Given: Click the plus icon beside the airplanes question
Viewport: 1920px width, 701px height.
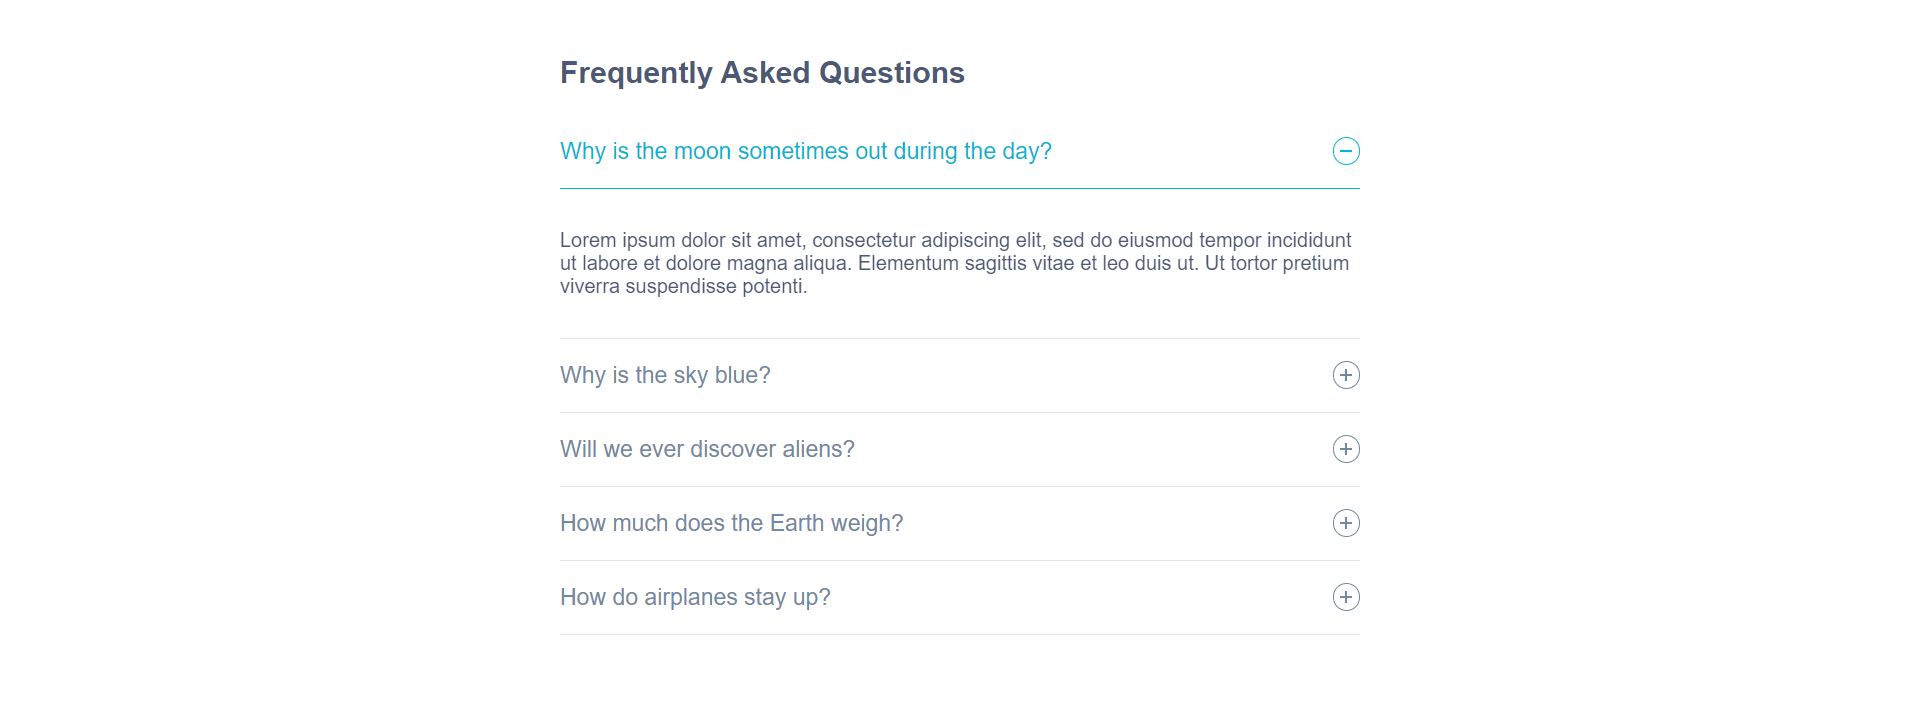Looking at the screenshot, I should point(1346,597).
